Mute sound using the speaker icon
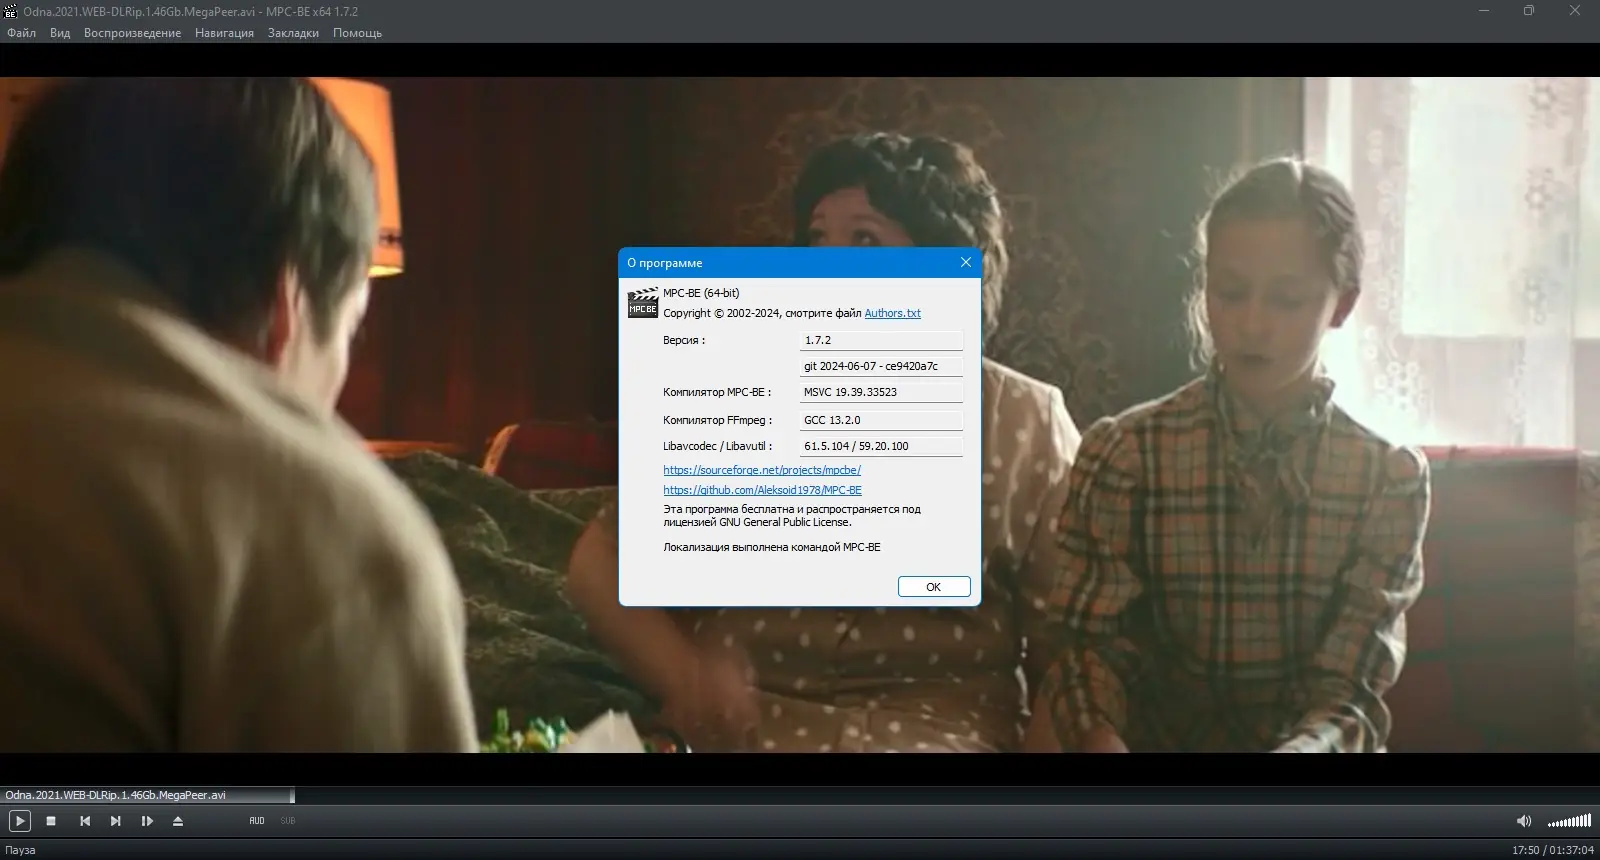 pyautogui.click(x=1524, y=821)
